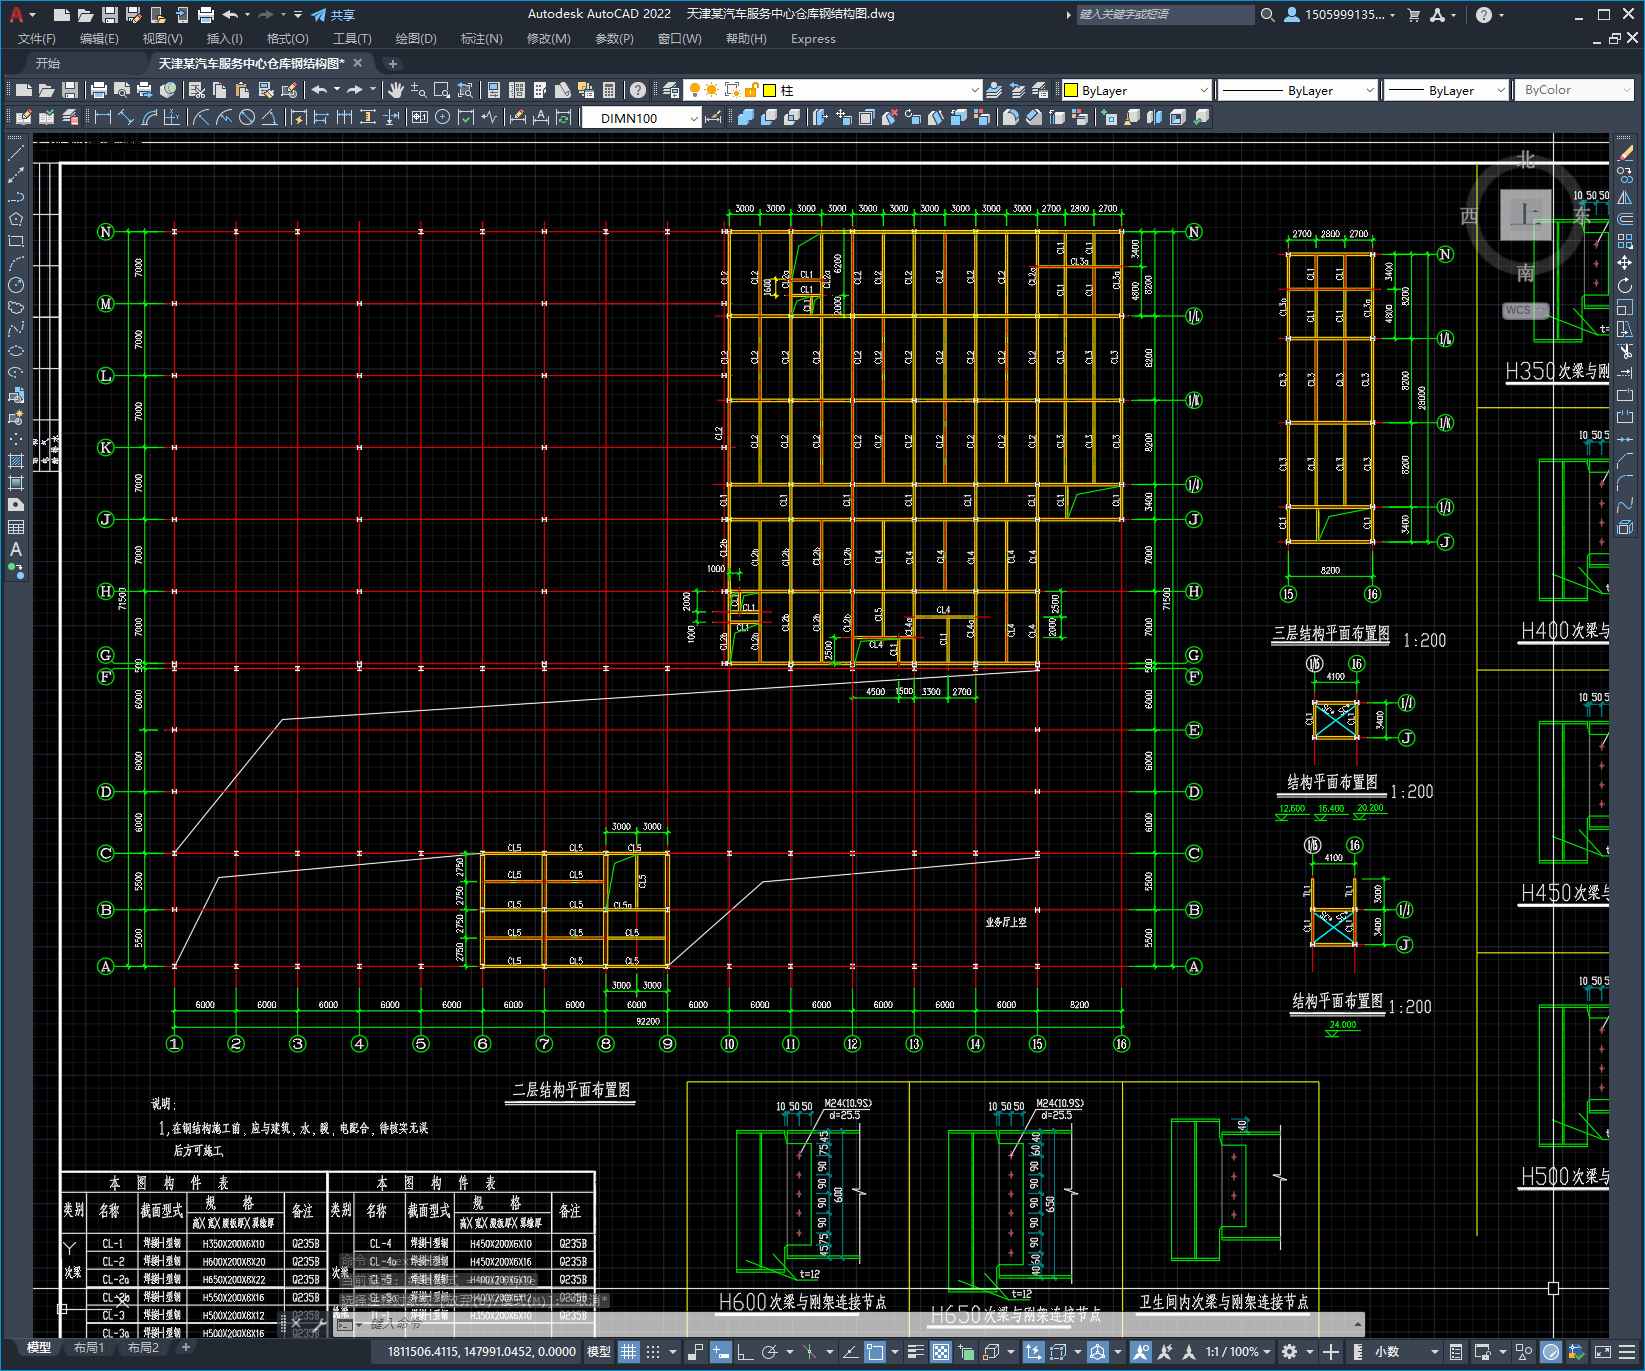Open the Autodesk App Store cart icon

pos(1414,15)
